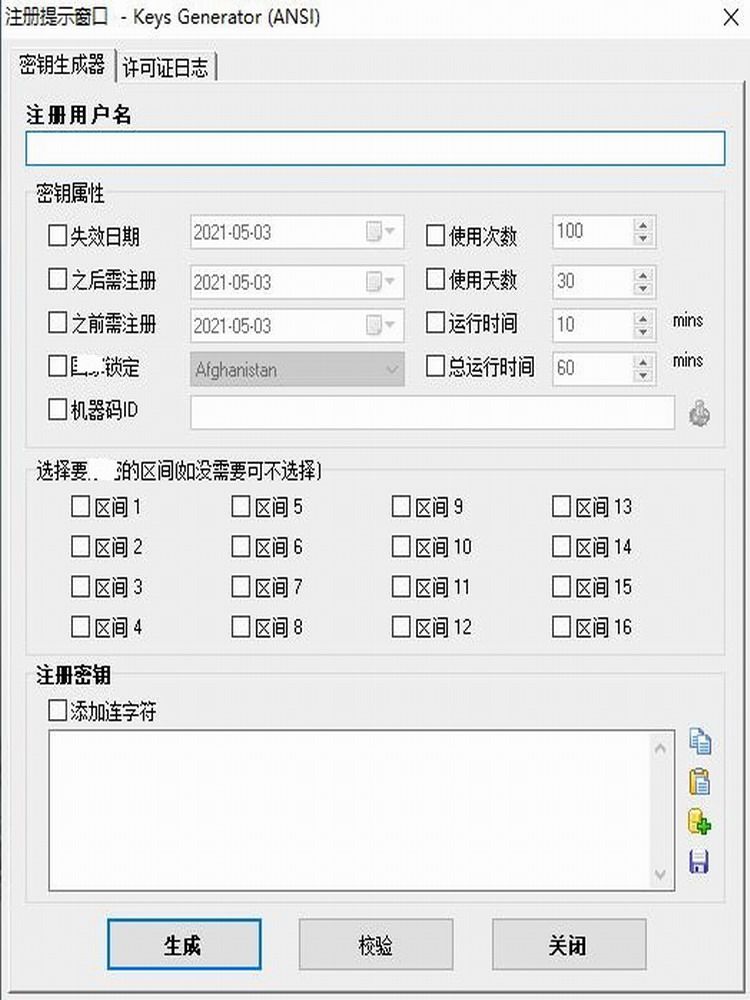Focus the 注册用户名 input field

[375, 149]
